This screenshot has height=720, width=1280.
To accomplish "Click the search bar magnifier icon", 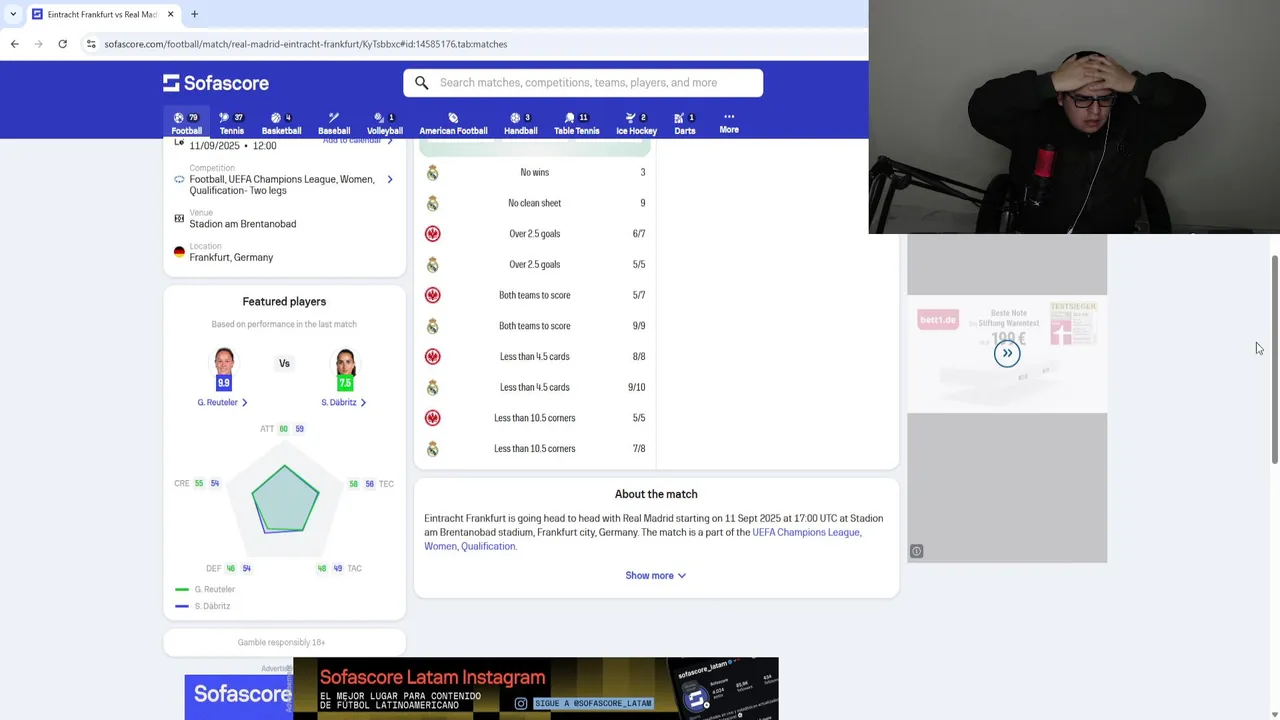I will tap(422, 83).
